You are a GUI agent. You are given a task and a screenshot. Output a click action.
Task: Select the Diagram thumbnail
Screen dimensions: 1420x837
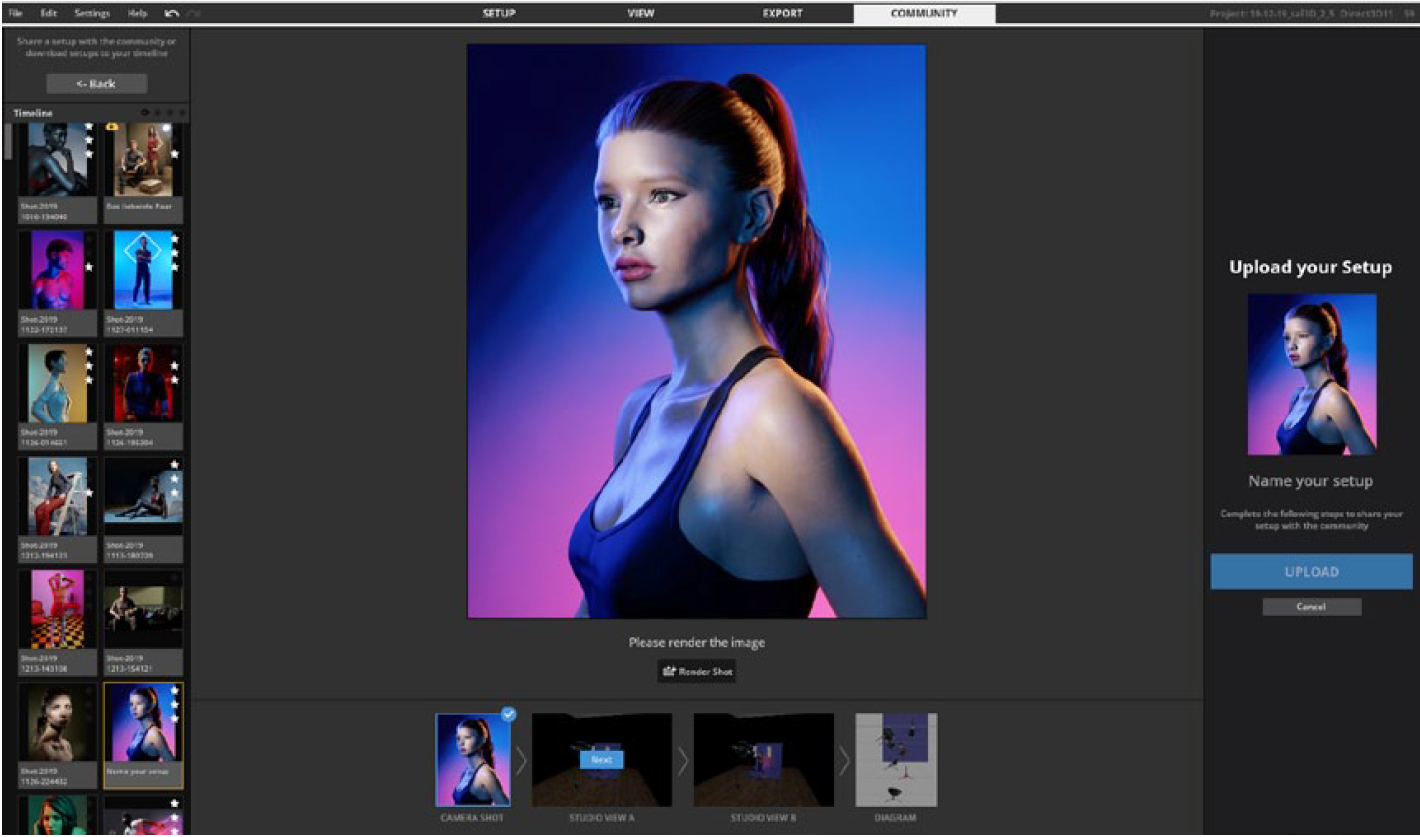(896, 760)
